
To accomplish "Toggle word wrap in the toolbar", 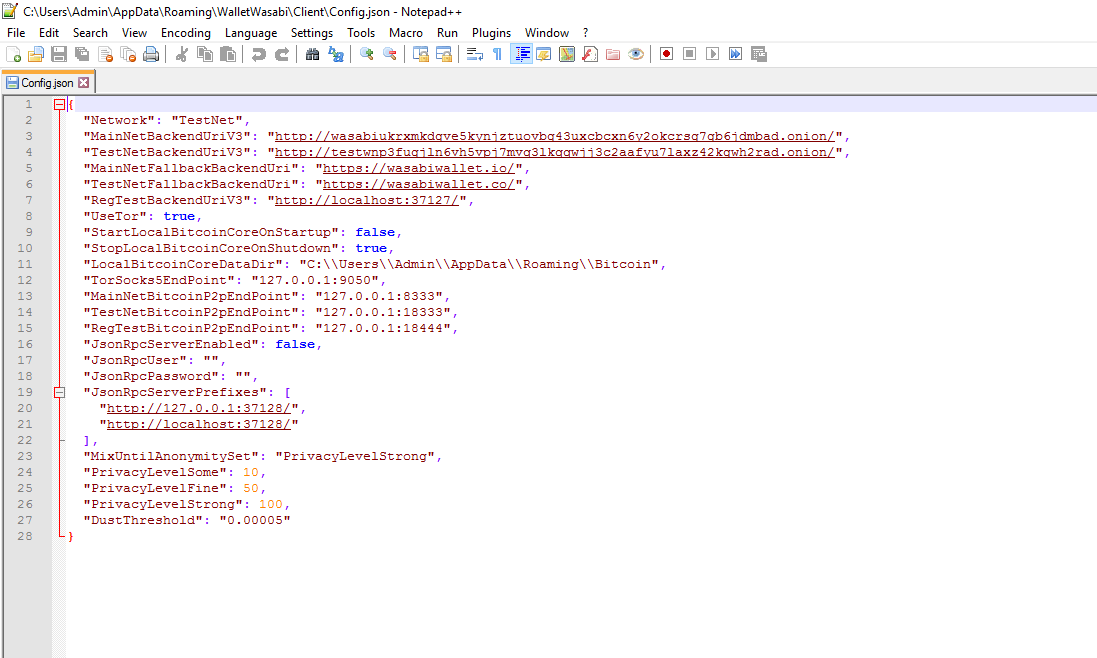I will pyautogui.click(x=474, y=55).
